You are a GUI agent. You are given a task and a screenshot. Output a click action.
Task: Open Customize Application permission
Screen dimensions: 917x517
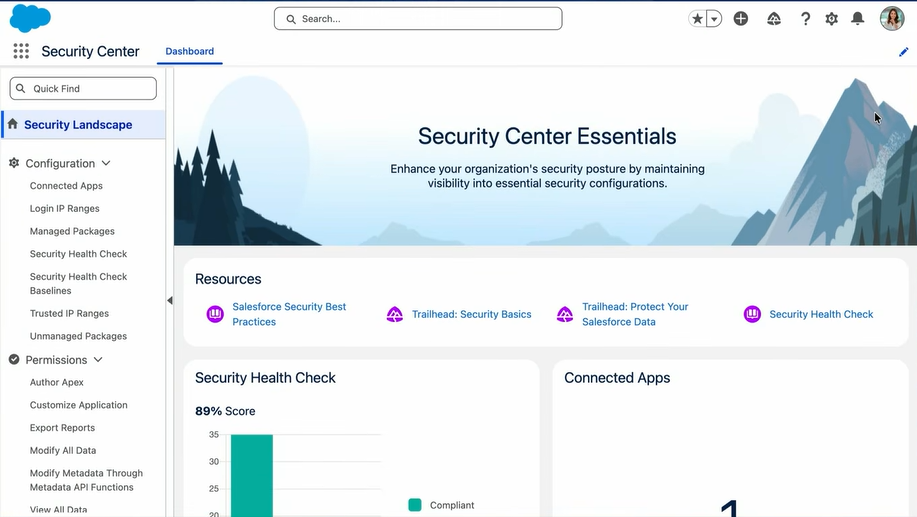tap(78, 405)
